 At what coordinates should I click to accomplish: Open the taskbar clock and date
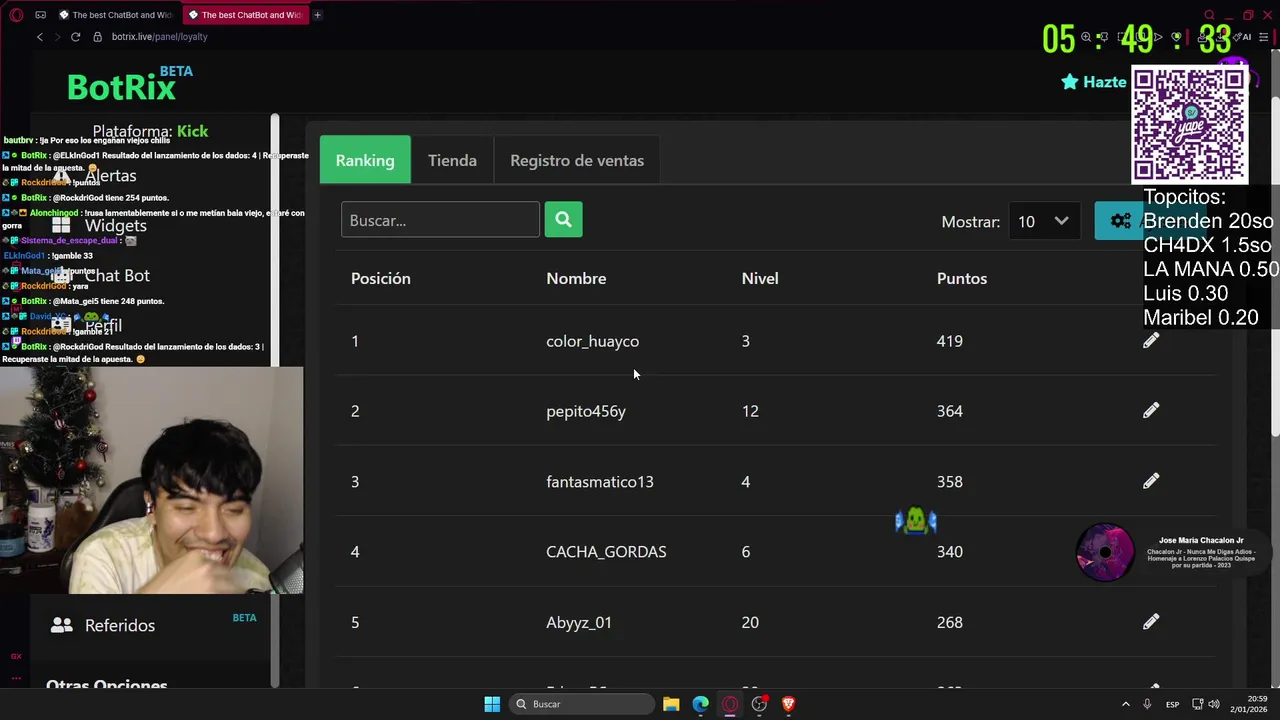pyautogui.click(x=1250, y=704)
